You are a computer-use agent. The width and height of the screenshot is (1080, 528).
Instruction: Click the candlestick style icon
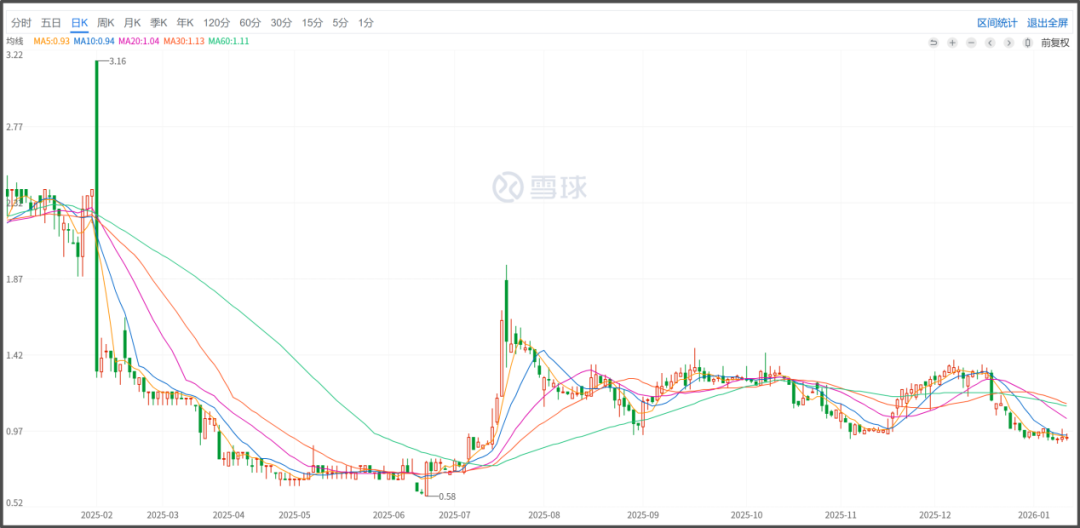coord(1027,42)
